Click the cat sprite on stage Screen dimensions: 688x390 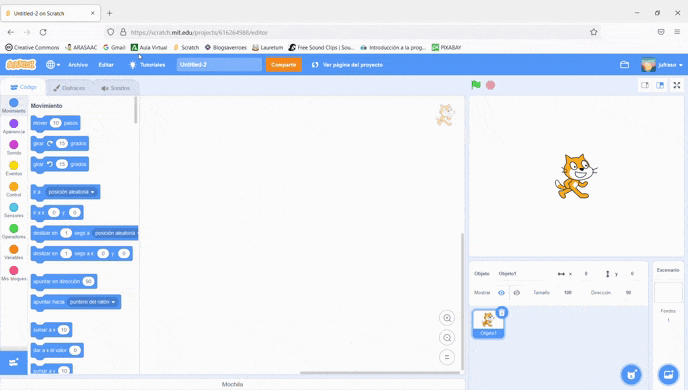(576, 176)
